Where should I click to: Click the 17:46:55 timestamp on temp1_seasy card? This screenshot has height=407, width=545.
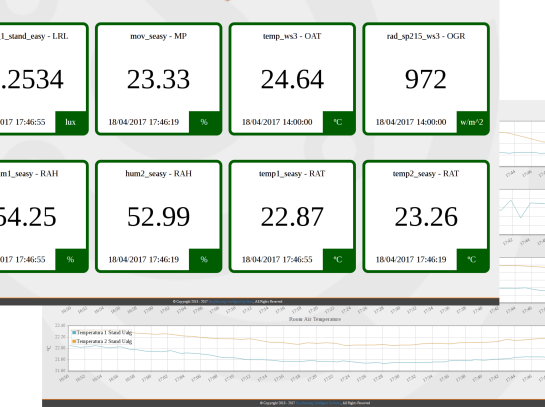pyautogui.click(x=277, y=259)
